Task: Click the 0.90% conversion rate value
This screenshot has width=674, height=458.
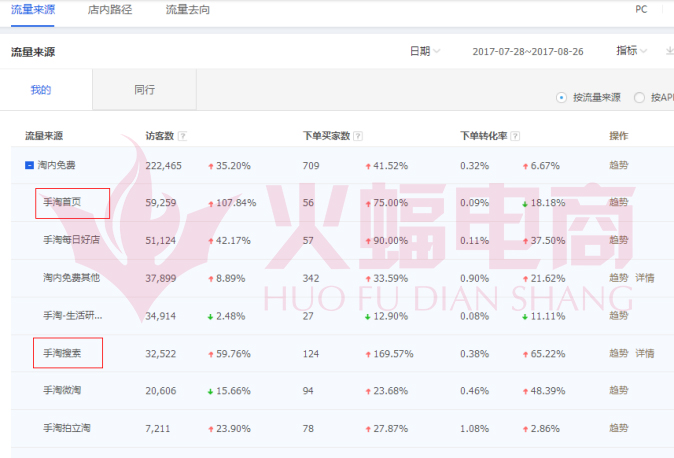Action: [475, 279]
